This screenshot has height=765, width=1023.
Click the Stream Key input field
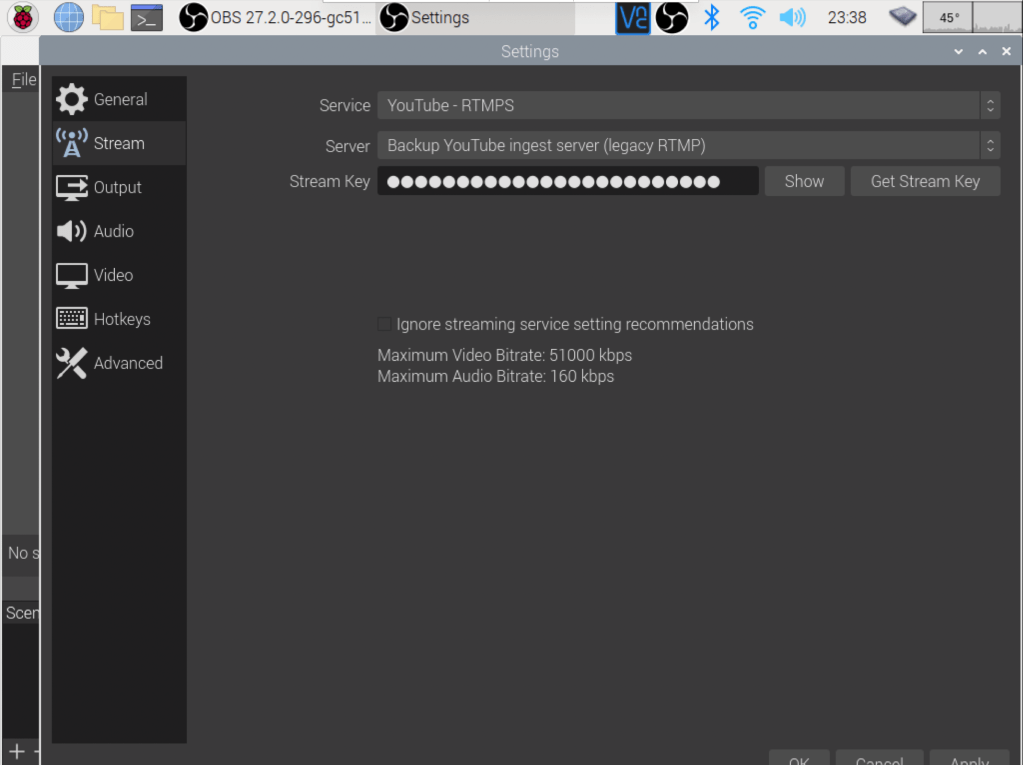[x=567, y=181]
